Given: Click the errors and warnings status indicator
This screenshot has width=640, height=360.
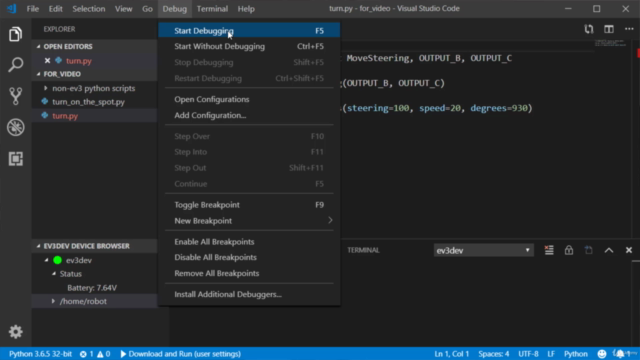Looking at the screenshot, I should 95,354.
